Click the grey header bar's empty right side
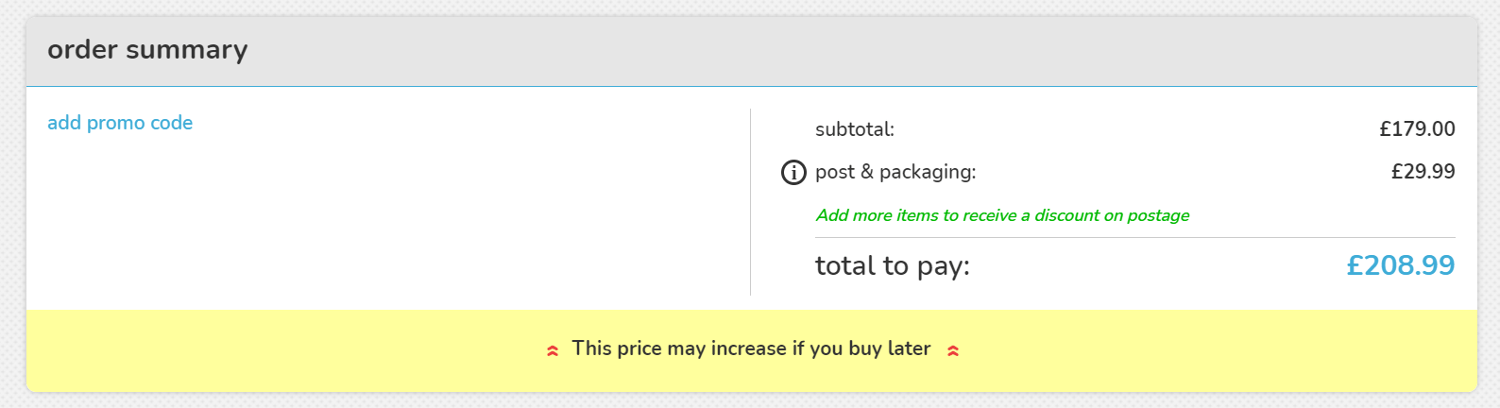Viewport: 1500px width, 408px height. point(1100,50)
